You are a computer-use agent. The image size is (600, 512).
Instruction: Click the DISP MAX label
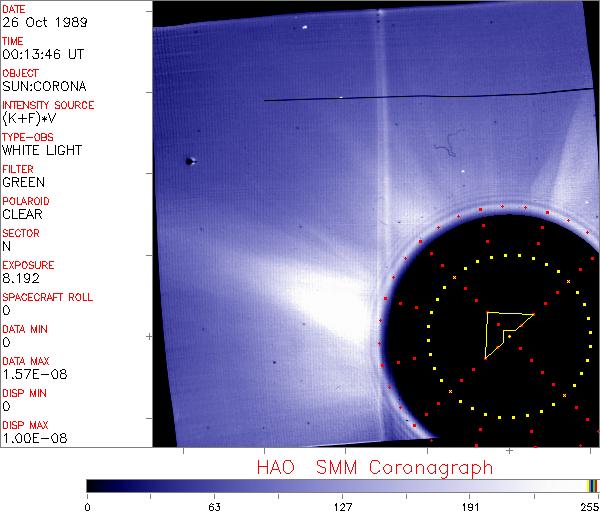[25, 426]
